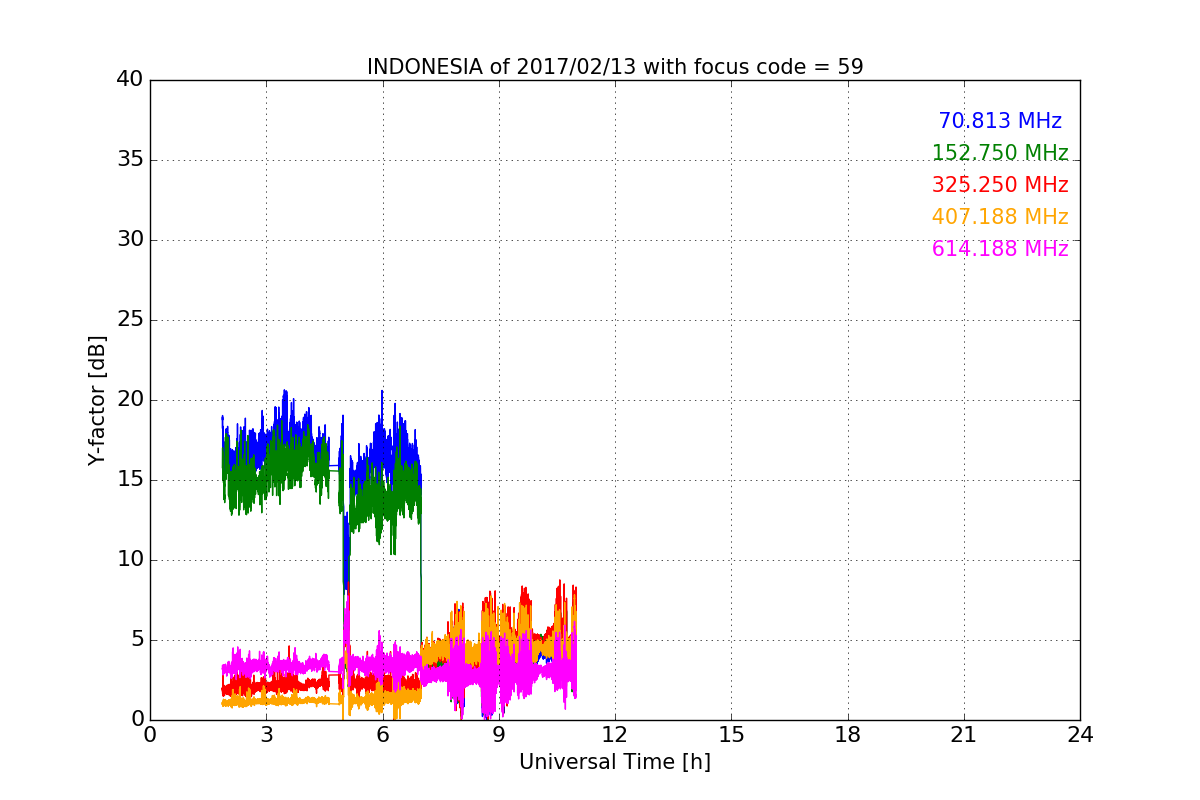Image resolution: width=1200 pixels, height=800 pixels.
Task: Click y-axis tick value 15
Action: click(129, 480)
